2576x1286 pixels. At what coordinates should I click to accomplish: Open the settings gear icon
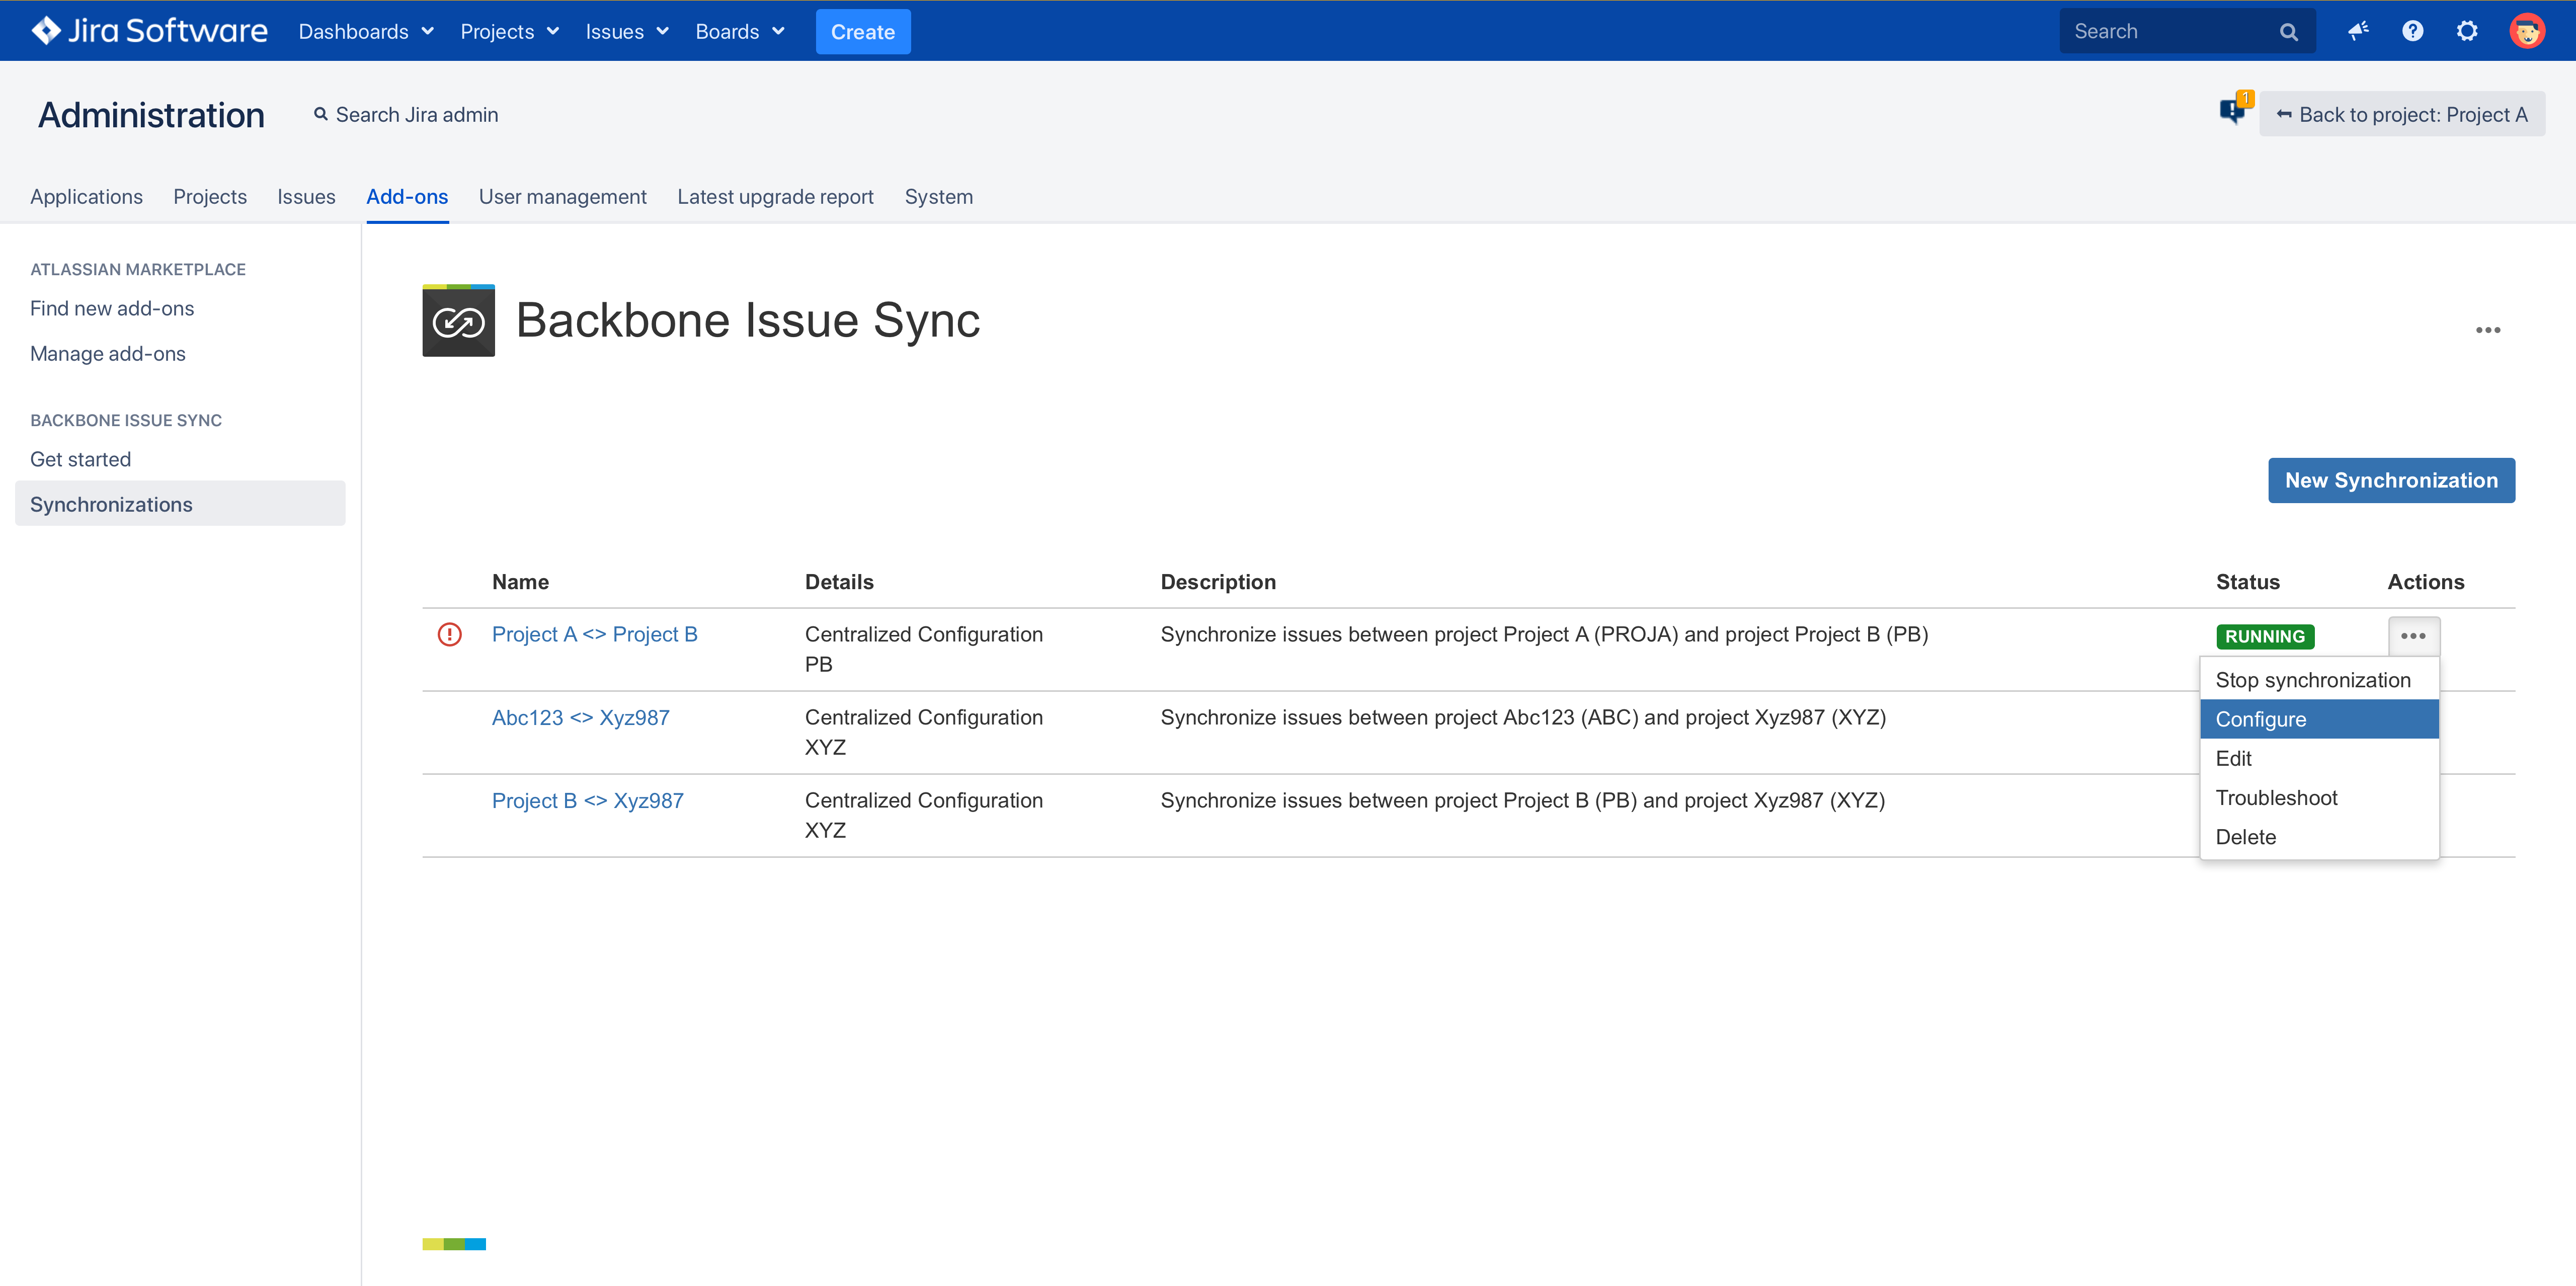point(2467,31)
